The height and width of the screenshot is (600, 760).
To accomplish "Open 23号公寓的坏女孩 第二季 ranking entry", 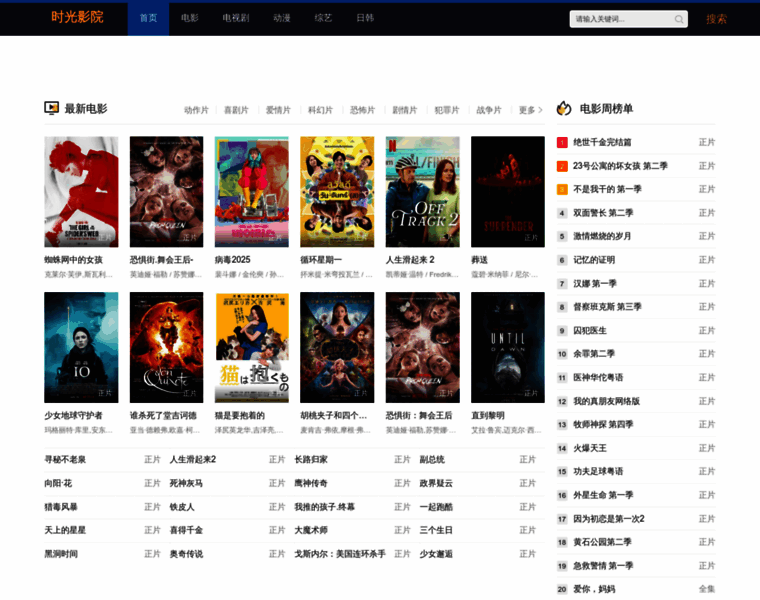I will click(x=620, y=166).
